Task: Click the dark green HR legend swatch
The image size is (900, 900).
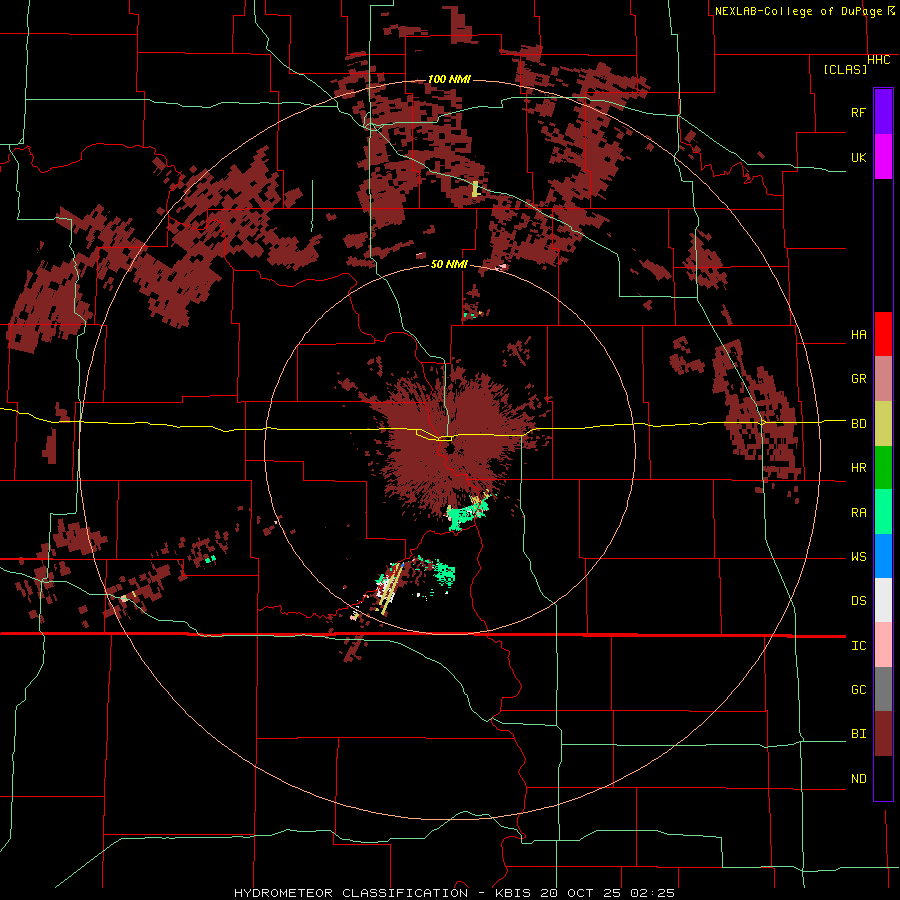Action: (x=883, y=468)
